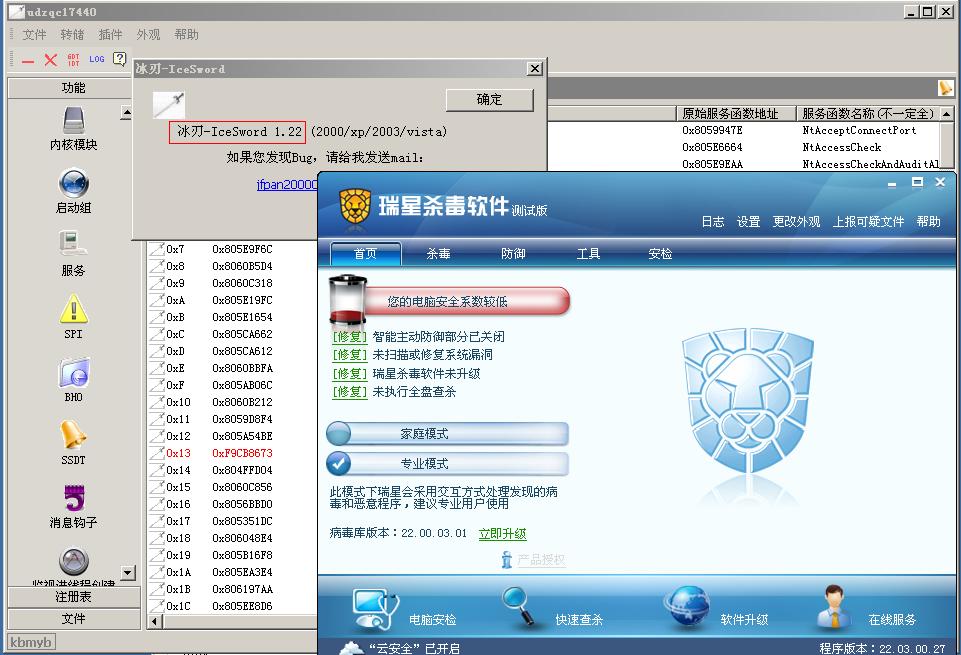Switch to 安检 security check tab

point(661,254)
